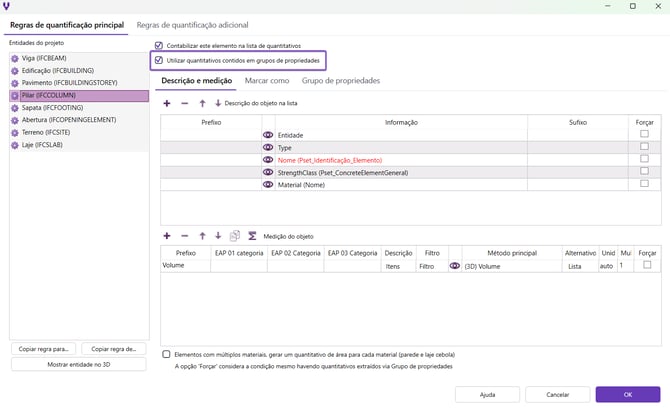Click the gear icon beside Viga (IFCBEAM)

15,59
